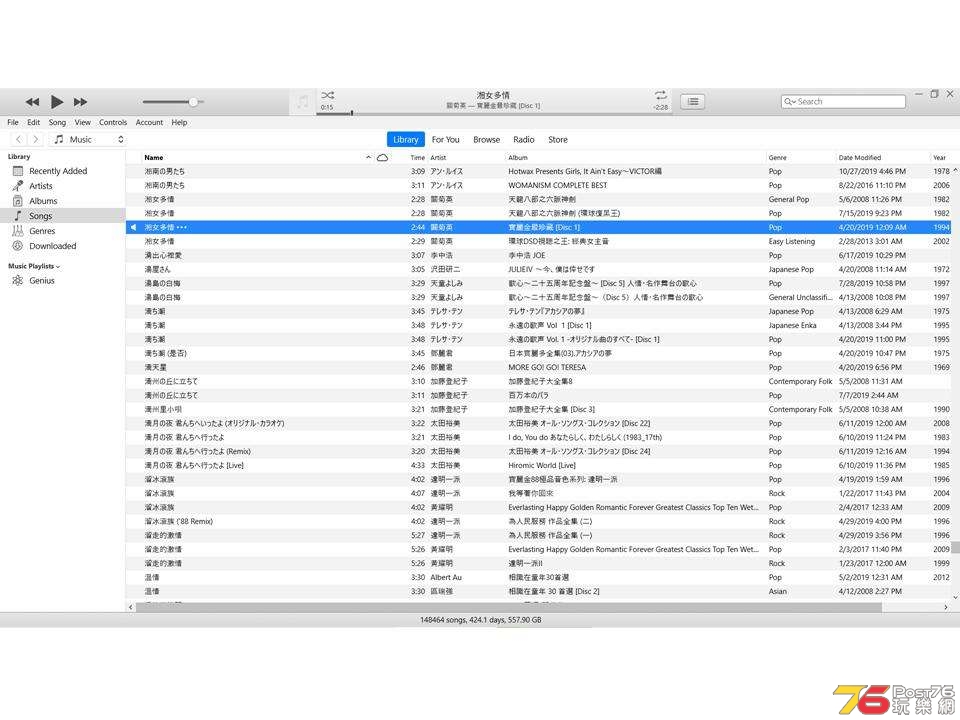The image size is (960, 720).
Task: Toggle the Shuffle icon
Action: [x=328, y=95]
